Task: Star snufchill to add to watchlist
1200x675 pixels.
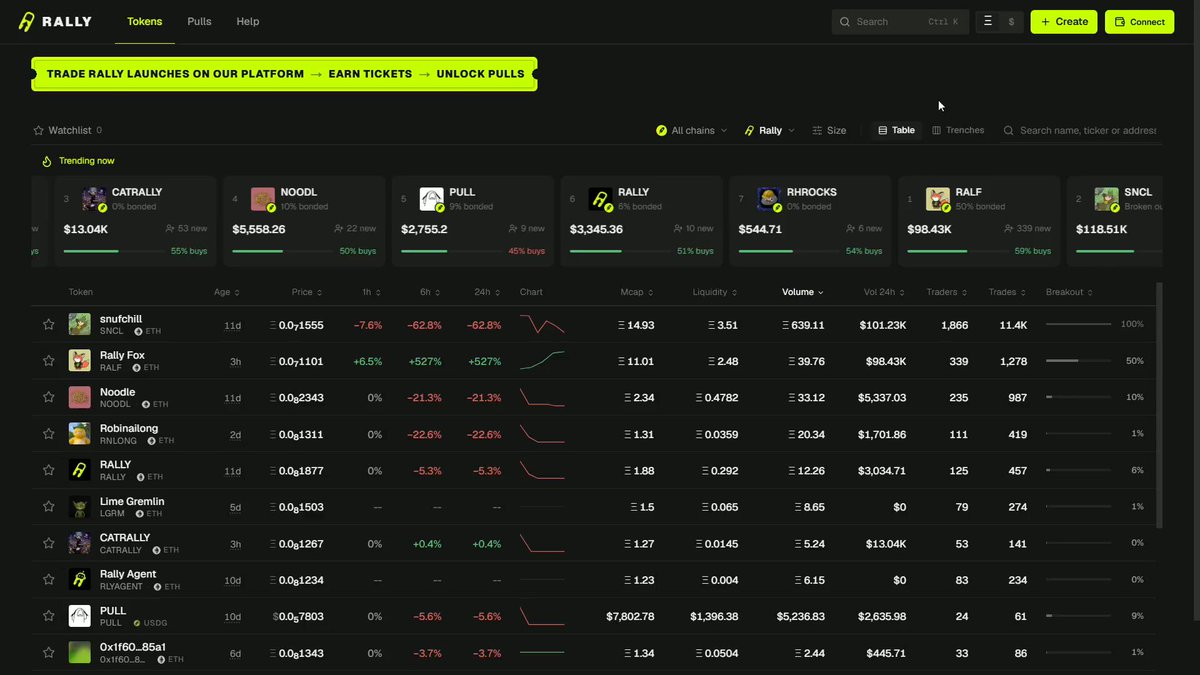Action: pyautogui.click(x=48, y=325)
